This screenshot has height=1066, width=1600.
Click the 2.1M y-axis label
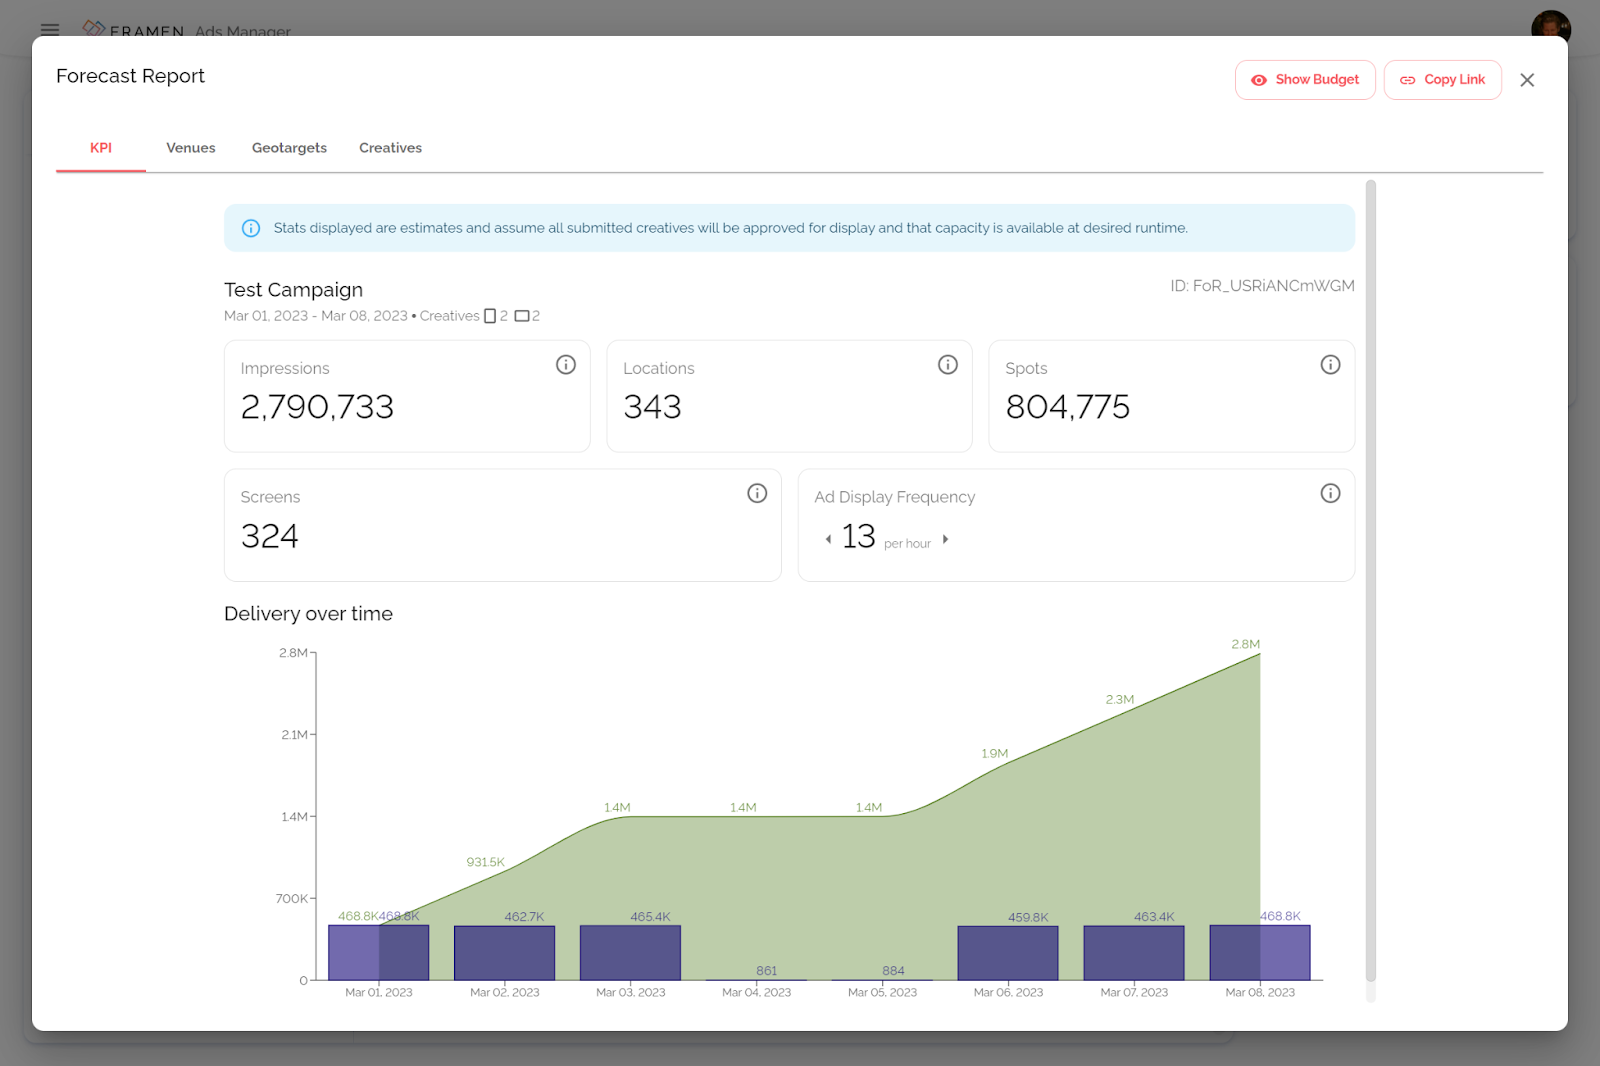(294, 735)
